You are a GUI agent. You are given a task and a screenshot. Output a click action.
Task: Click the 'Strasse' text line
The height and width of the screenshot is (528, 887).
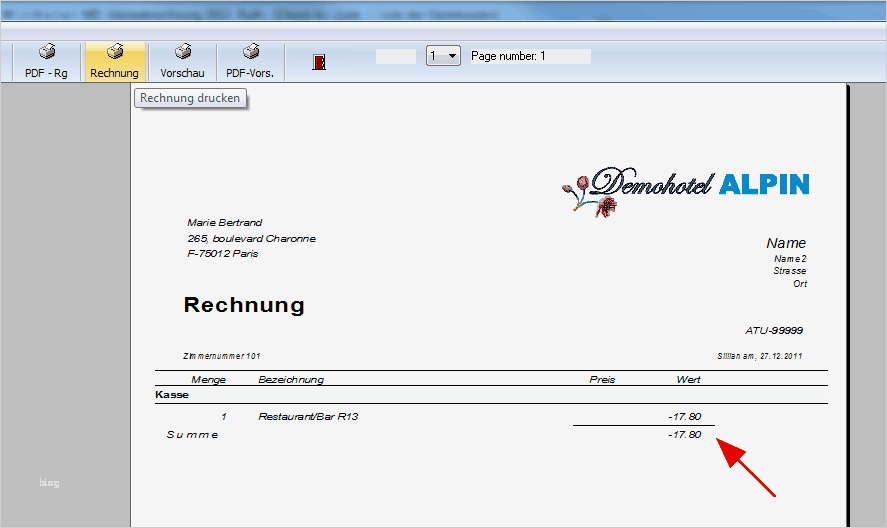(x=790, y=271)
